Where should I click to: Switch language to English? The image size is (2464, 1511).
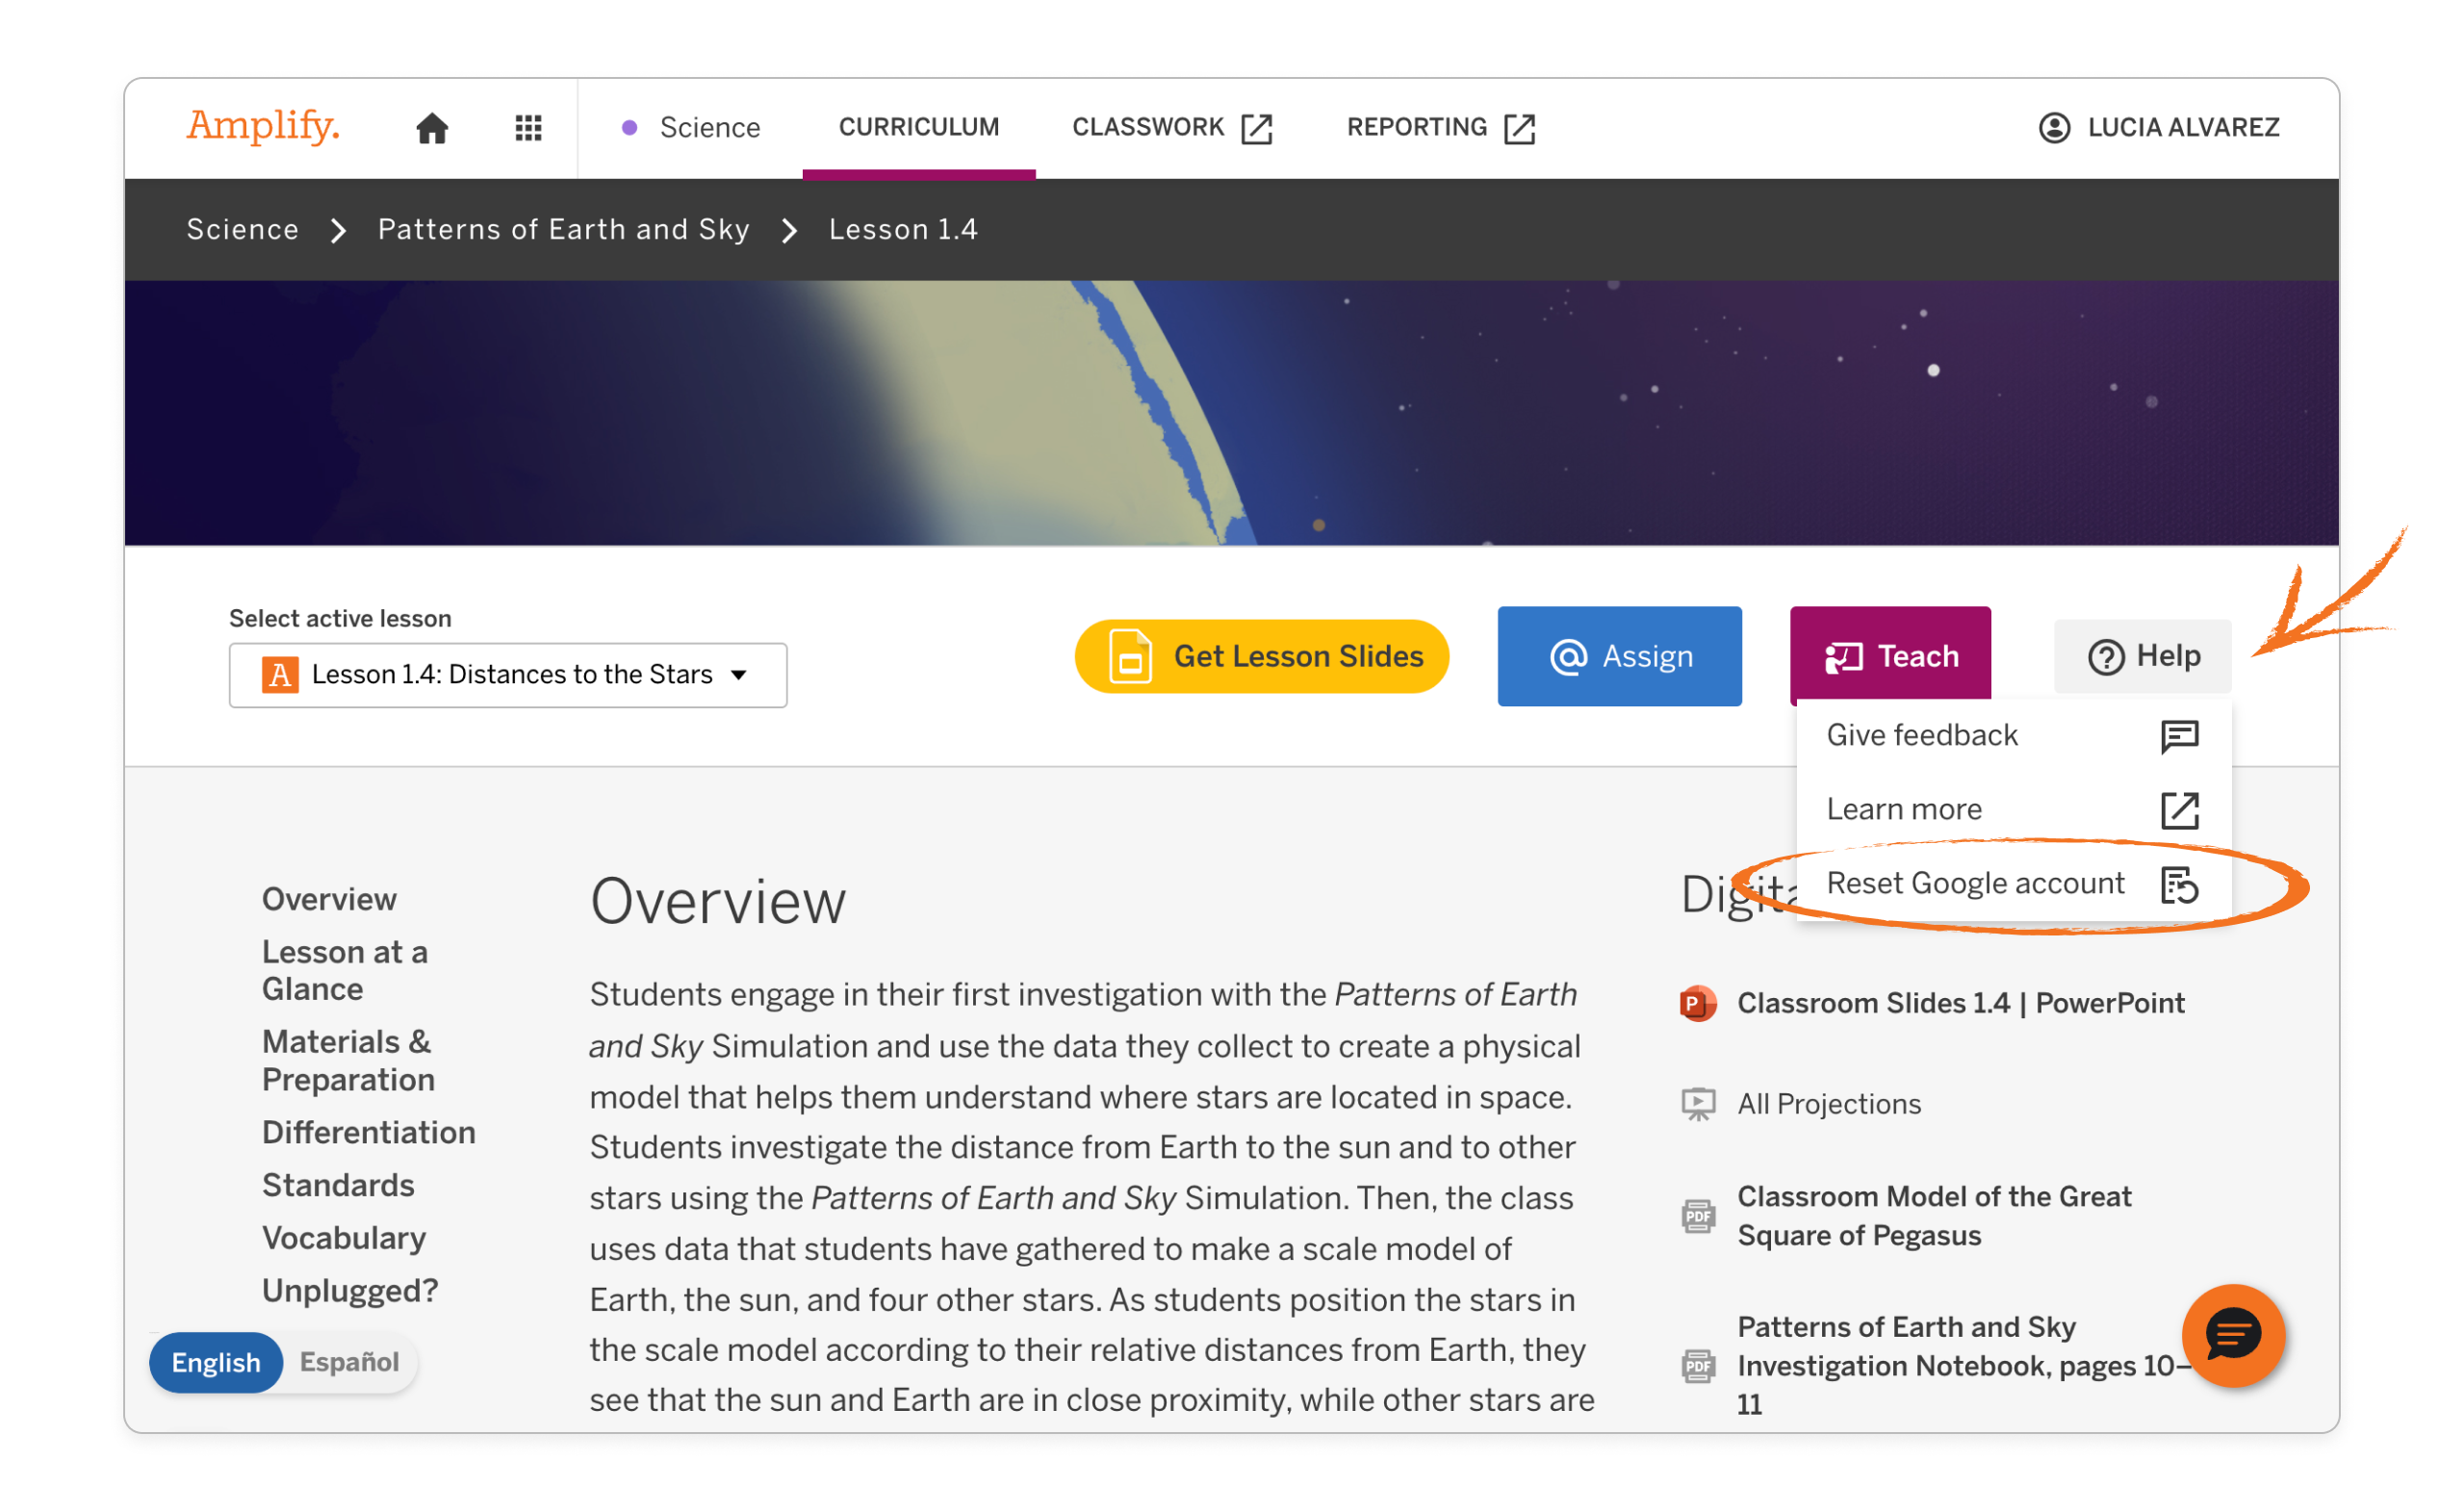tap(216, 1361)
